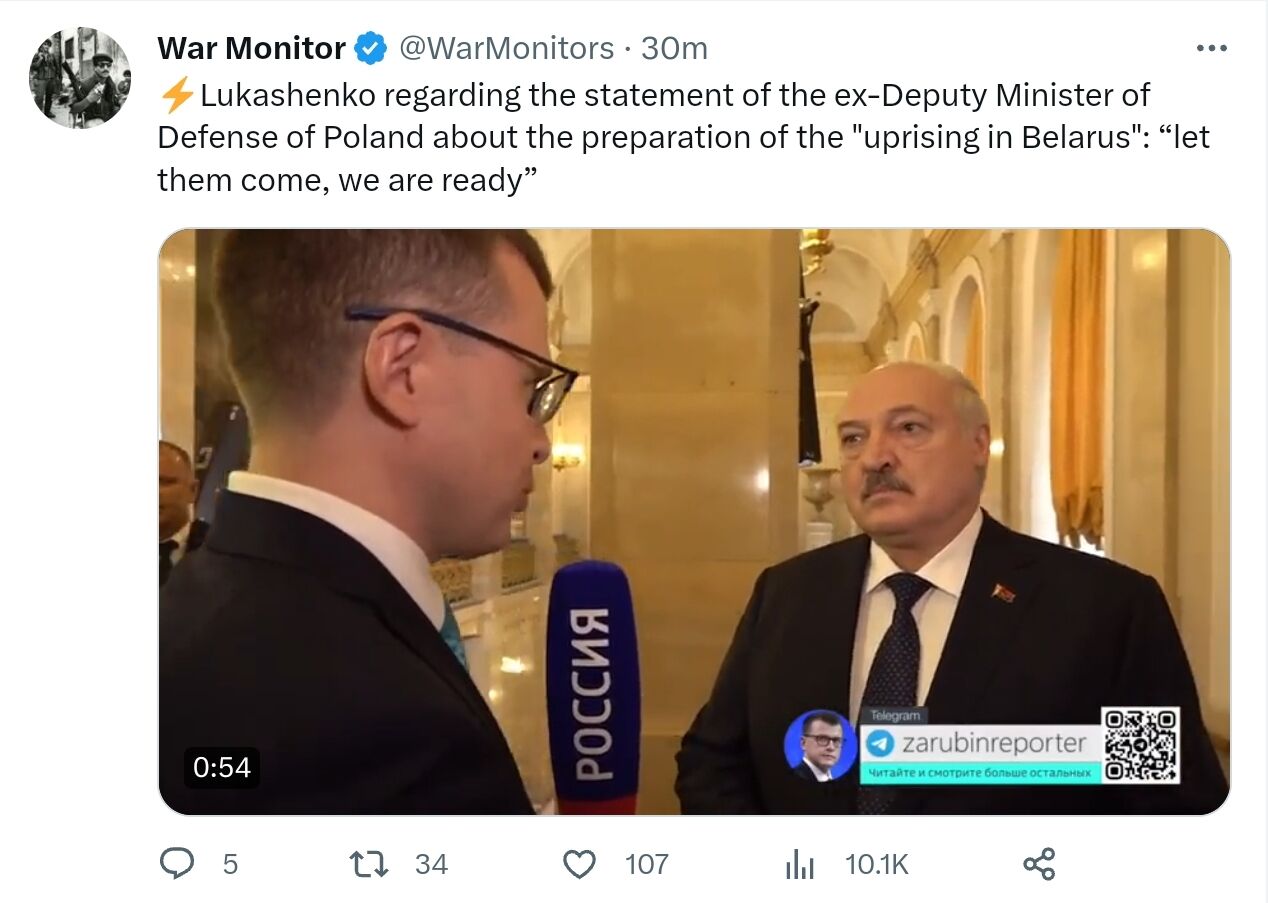Click the 107 likes count
Screen dimensions: 1268x903
tap(646, 864)
